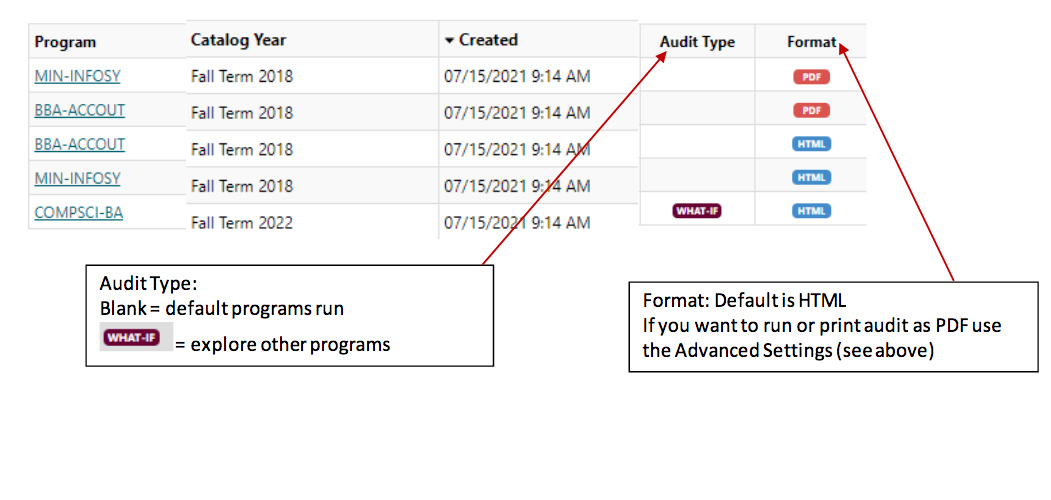Open the MIN-INFOSY link in the fourth row
The width and height of the screenshot is (1051, 500).
coord(77,178)
